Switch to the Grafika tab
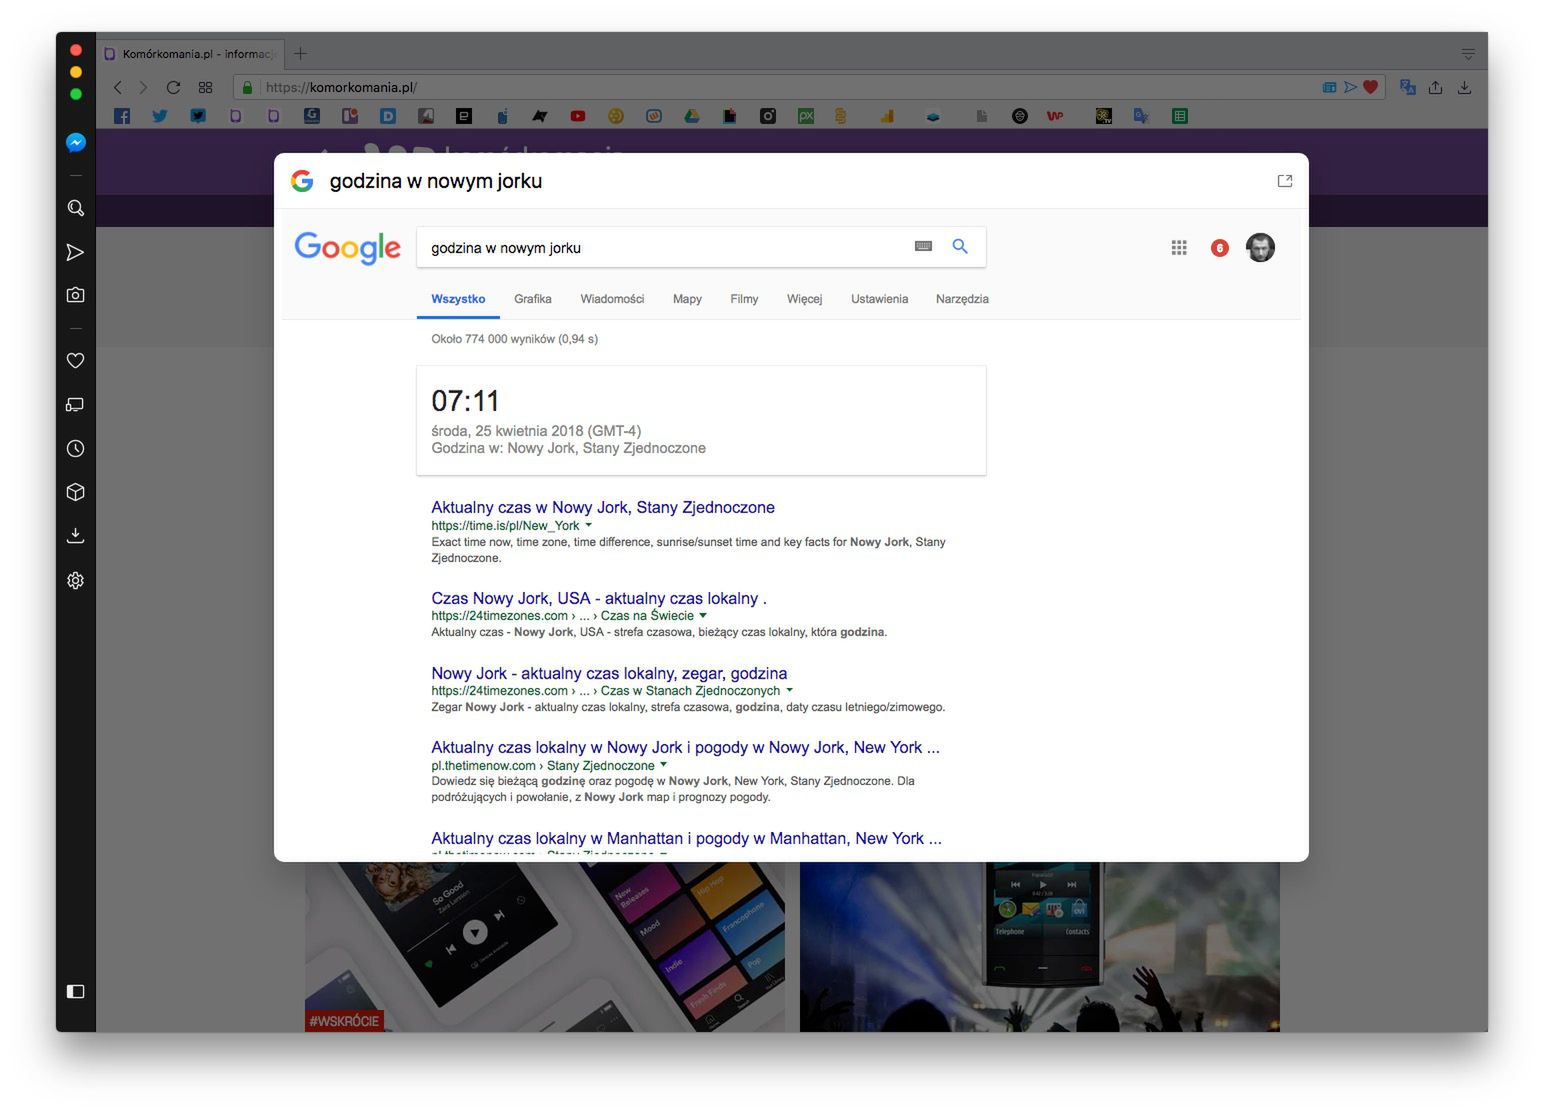The height and width of the screenshot is (1112, 1544). click(x=533, y=299)
